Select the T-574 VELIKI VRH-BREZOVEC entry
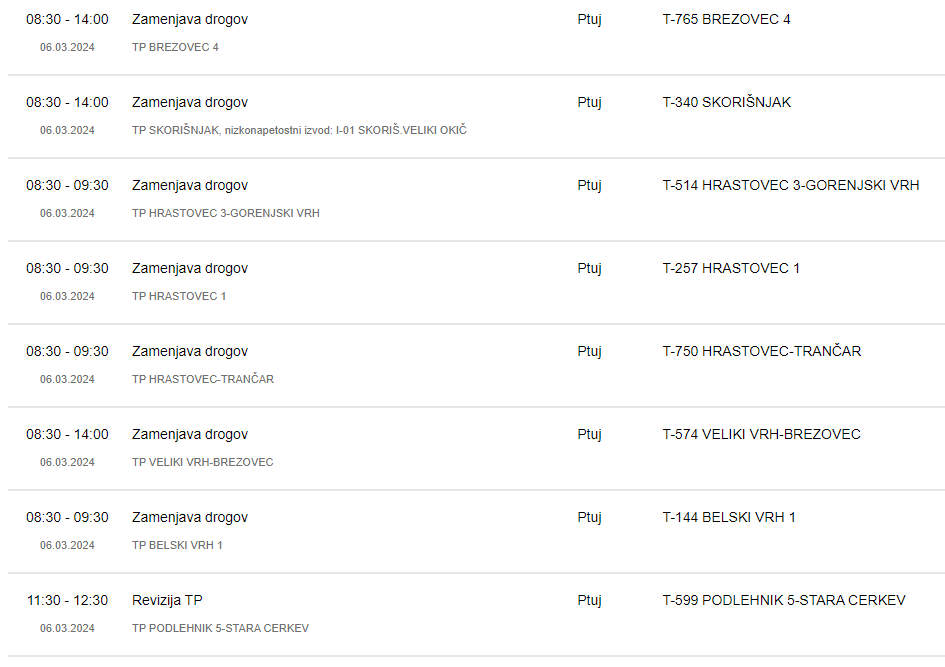Image resolution: width=945 pixels, height=667 pixels. coord(761,434)
